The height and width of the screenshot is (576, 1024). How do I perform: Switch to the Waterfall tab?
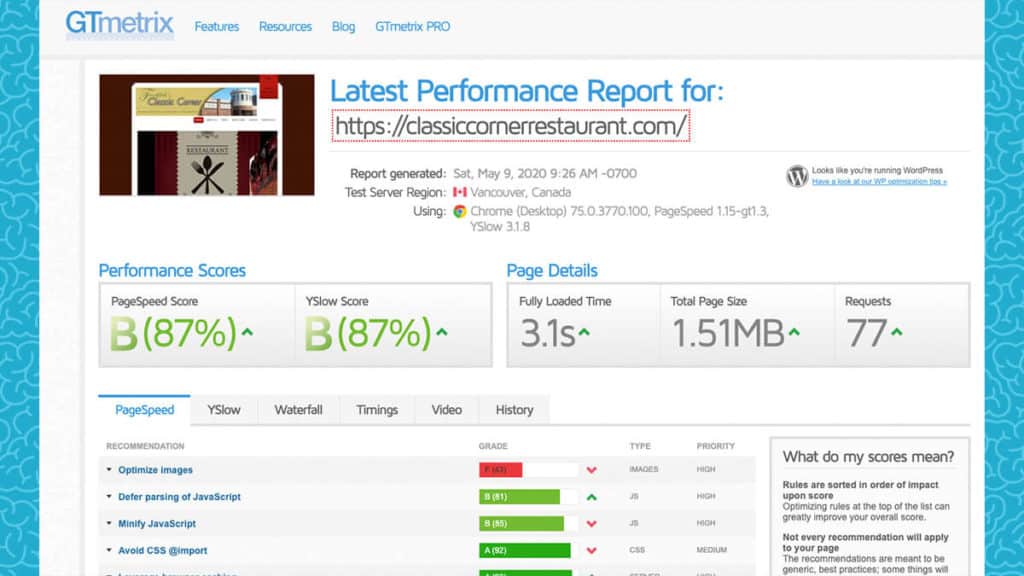coord(298,410)
